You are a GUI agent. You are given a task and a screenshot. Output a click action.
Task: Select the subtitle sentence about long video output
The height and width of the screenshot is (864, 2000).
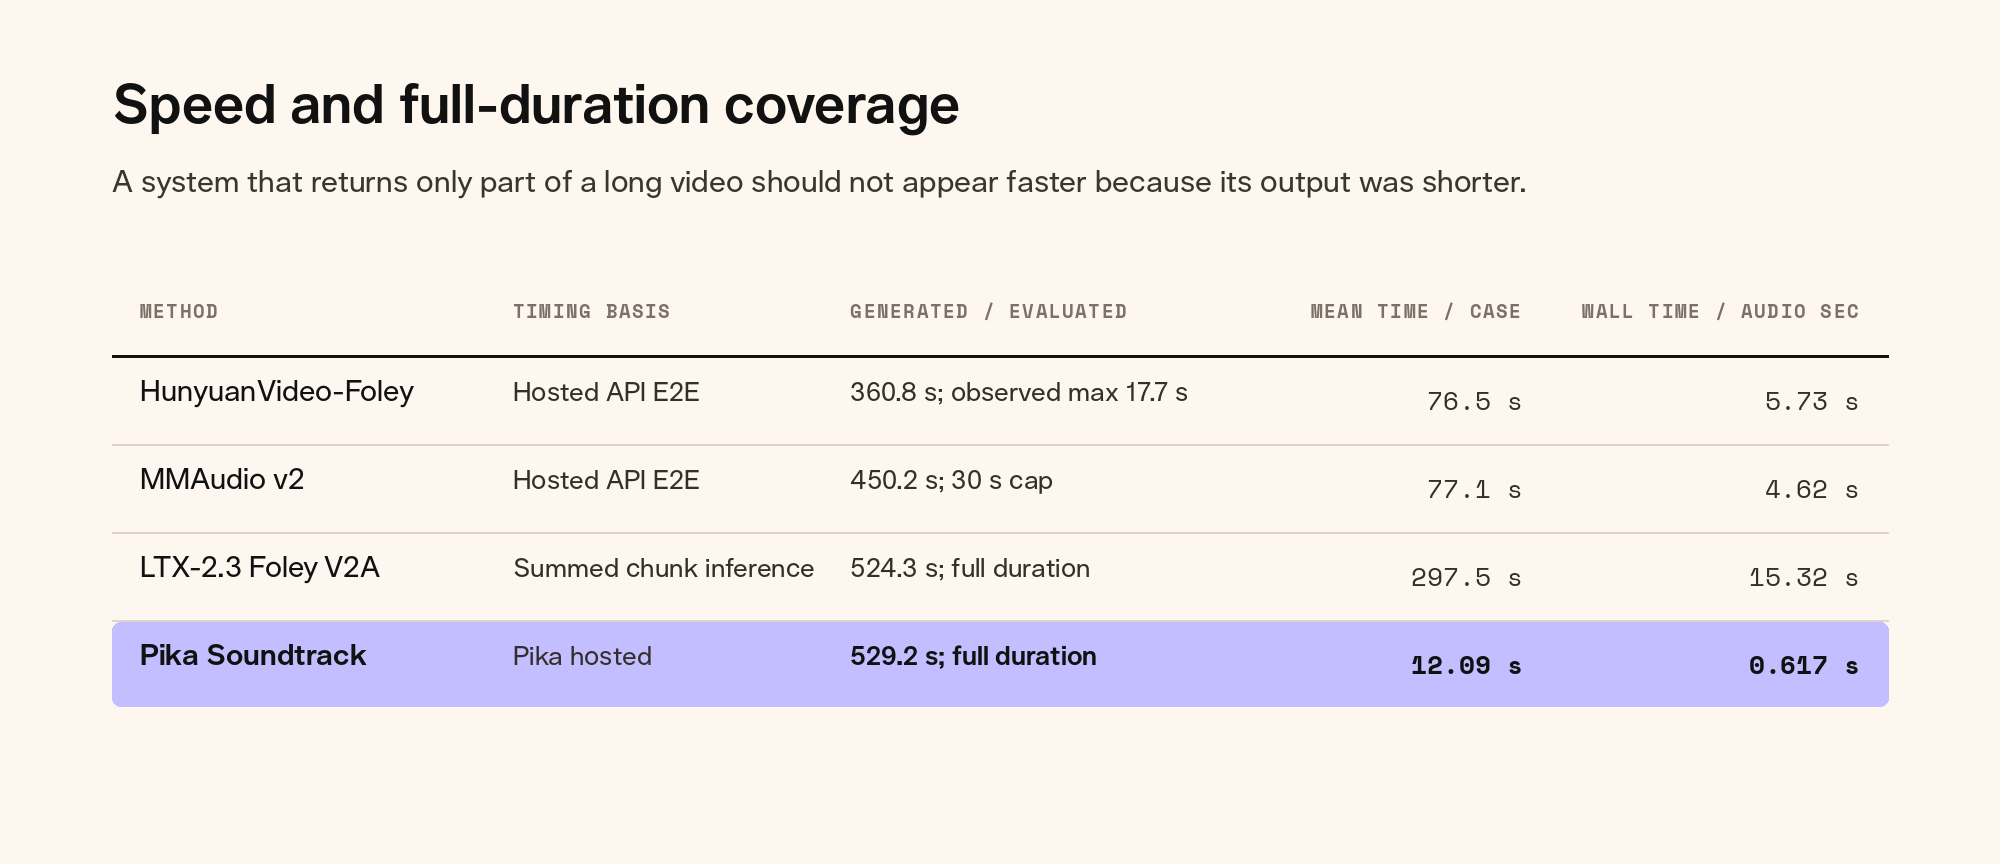click(x=819, y=182)
